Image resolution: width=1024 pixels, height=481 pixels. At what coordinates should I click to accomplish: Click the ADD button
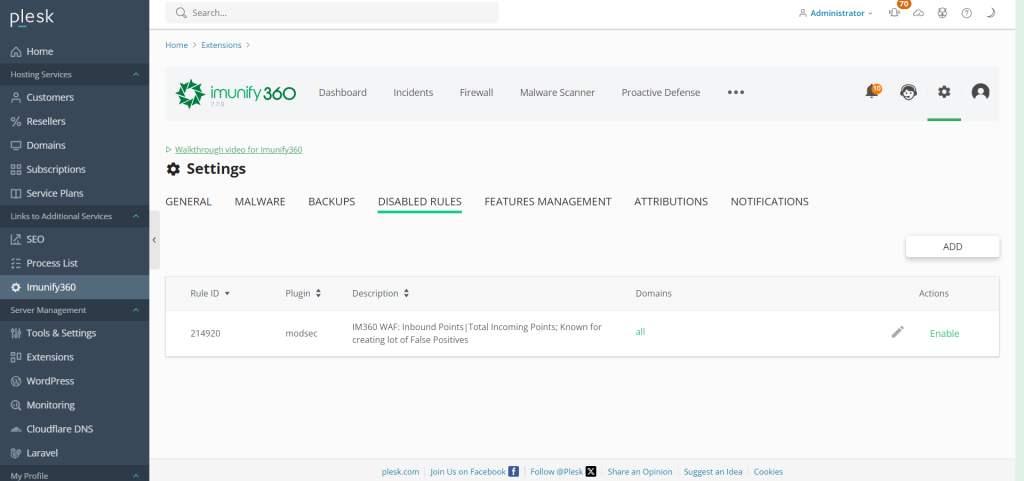pyautogui.click(x=952, y=246)
